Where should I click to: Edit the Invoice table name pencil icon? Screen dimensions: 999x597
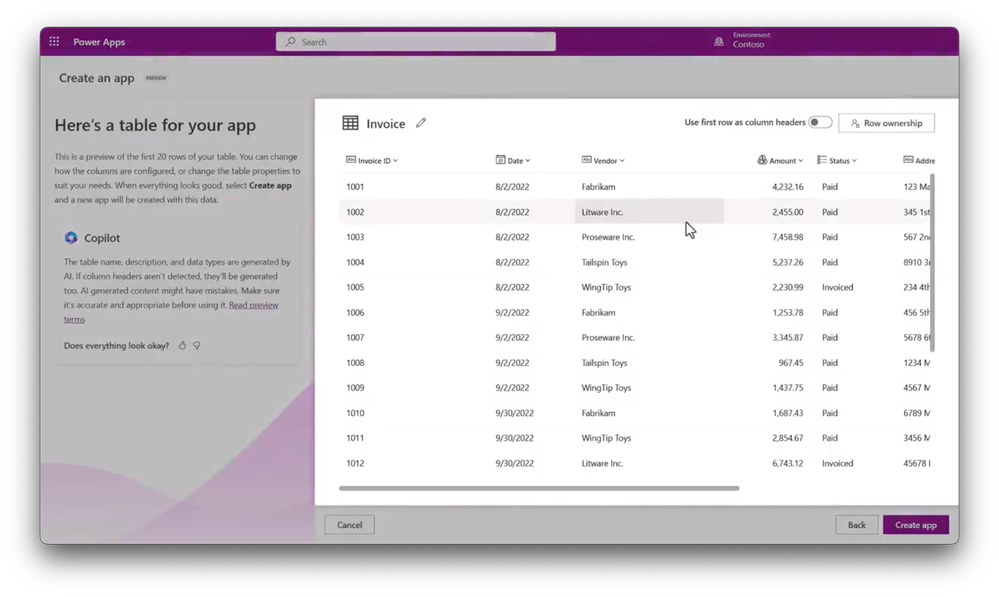click(420, 123)
